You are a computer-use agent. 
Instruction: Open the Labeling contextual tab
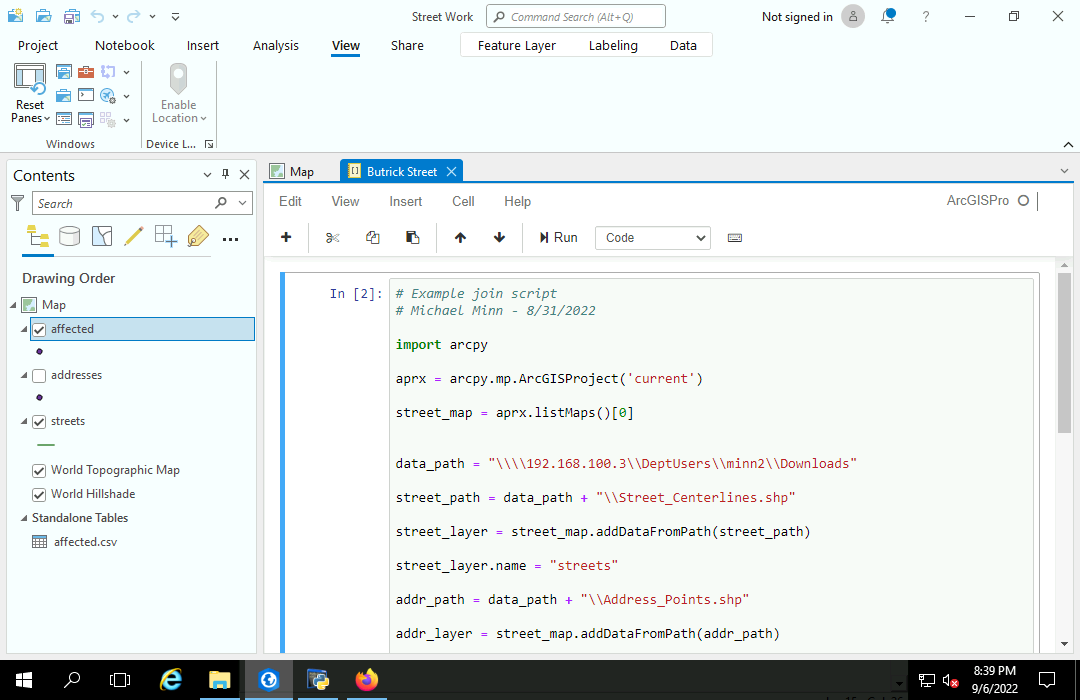613,45
